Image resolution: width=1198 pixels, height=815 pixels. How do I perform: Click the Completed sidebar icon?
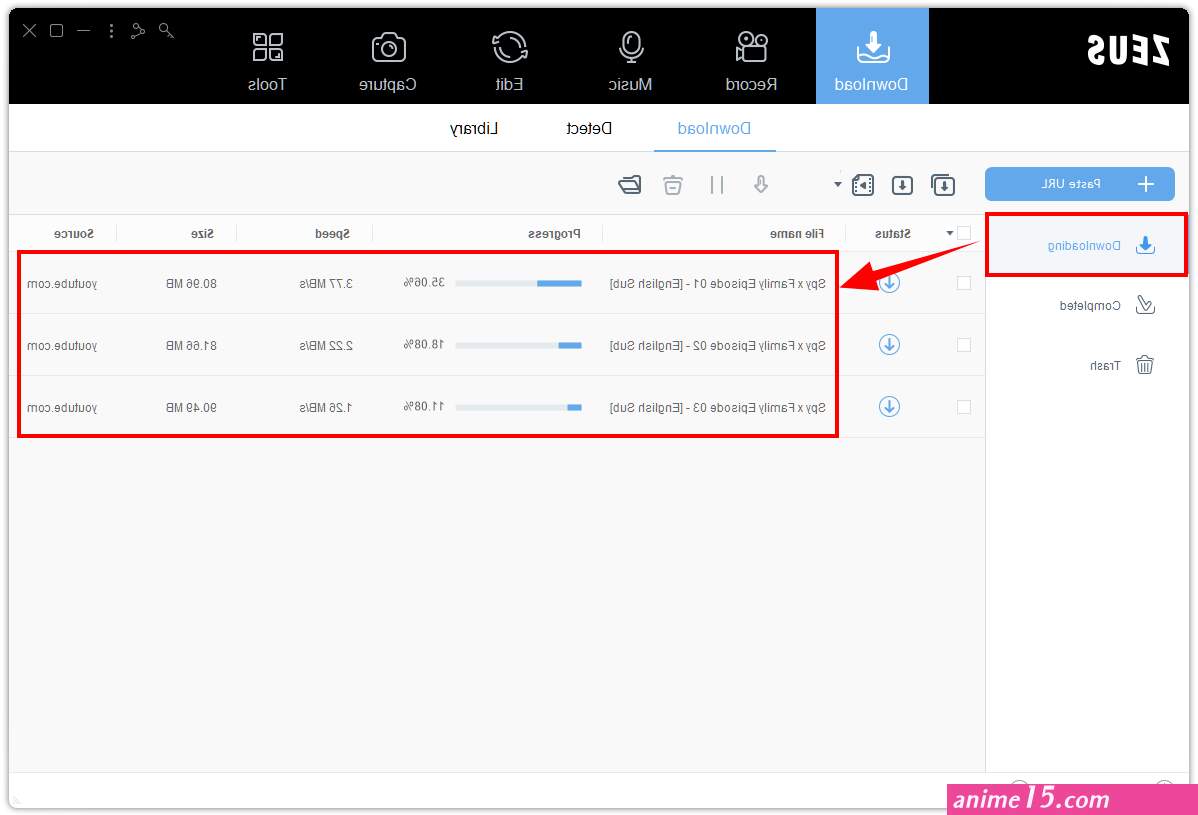point(1145,305)
